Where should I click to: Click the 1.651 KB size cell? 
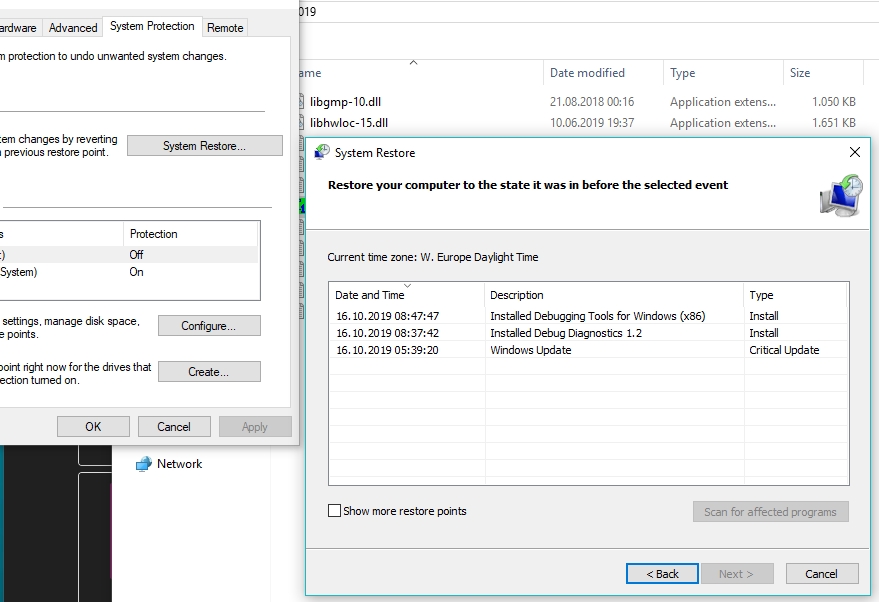tap(834, 123)
